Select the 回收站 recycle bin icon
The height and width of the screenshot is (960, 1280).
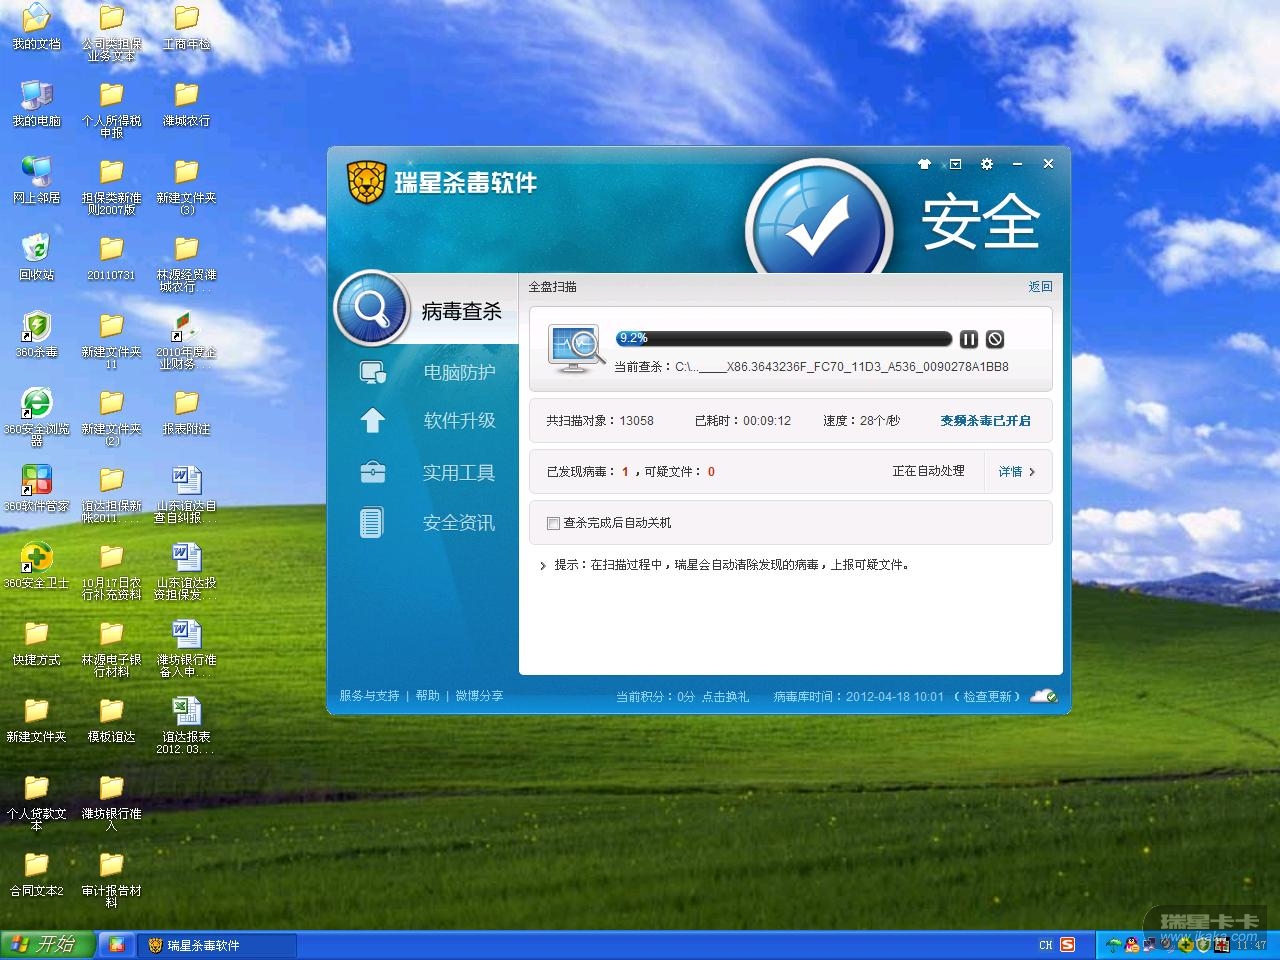pos(36,258)
